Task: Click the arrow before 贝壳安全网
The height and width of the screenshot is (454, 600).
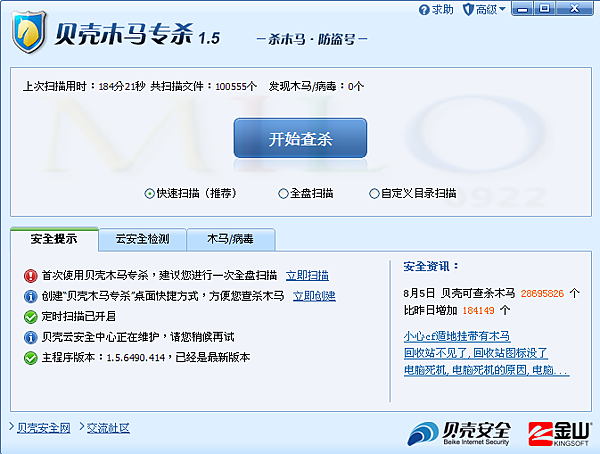Action: pyautogui.click(x=11, y=426)
